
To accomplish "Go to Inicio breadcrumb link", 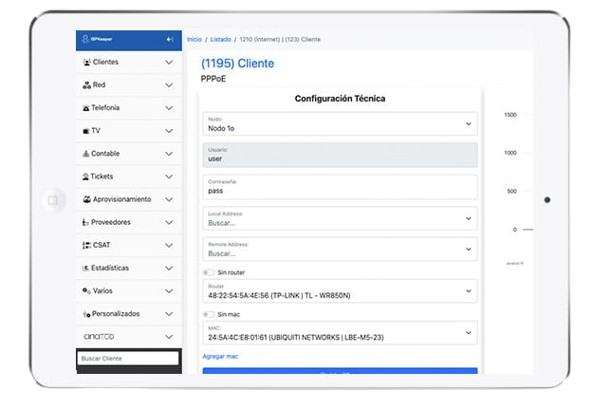I will [x=194, y=39].
